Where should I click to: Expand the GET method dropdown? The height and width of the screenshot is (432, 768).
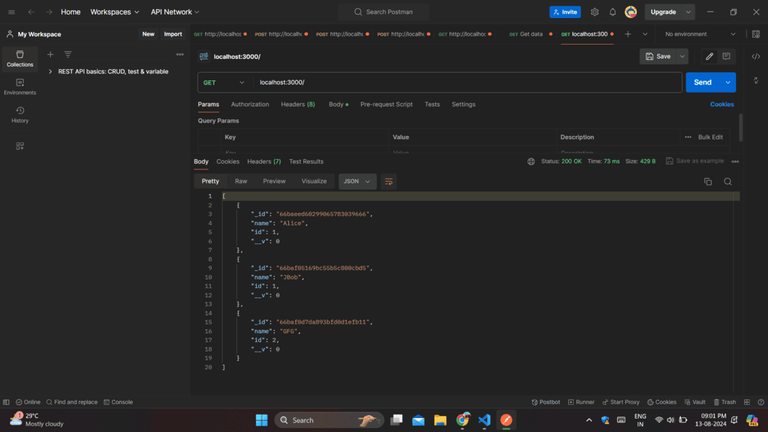[x=224, y=82]
